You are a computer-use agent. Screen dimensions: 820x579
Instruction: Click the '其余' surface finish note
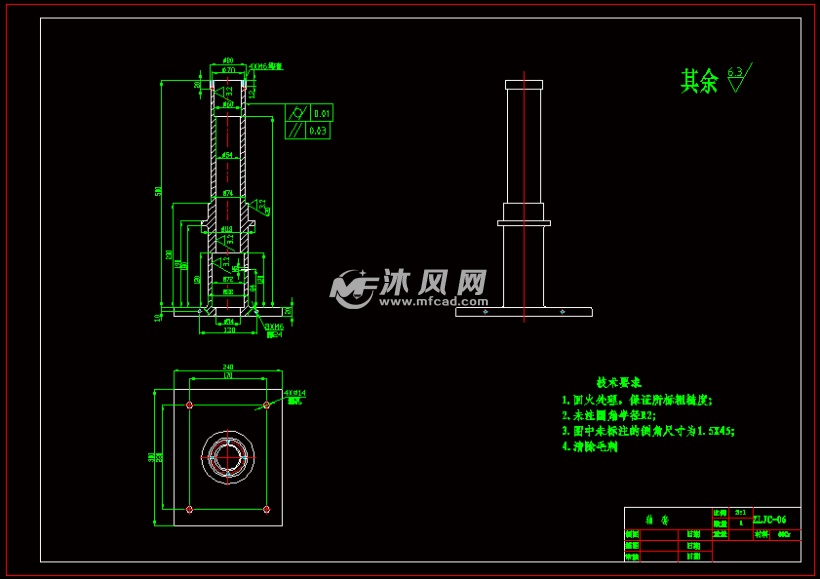coord(699,81)
